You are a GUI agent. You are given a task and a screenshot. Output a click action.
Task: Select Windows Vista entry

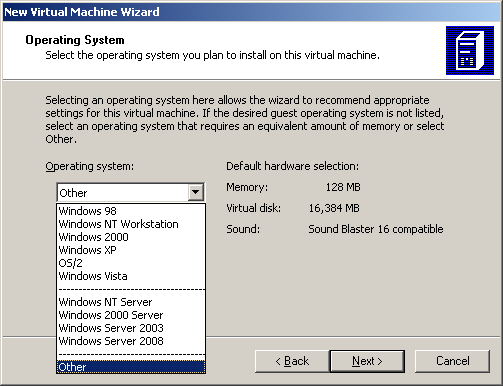131,276
